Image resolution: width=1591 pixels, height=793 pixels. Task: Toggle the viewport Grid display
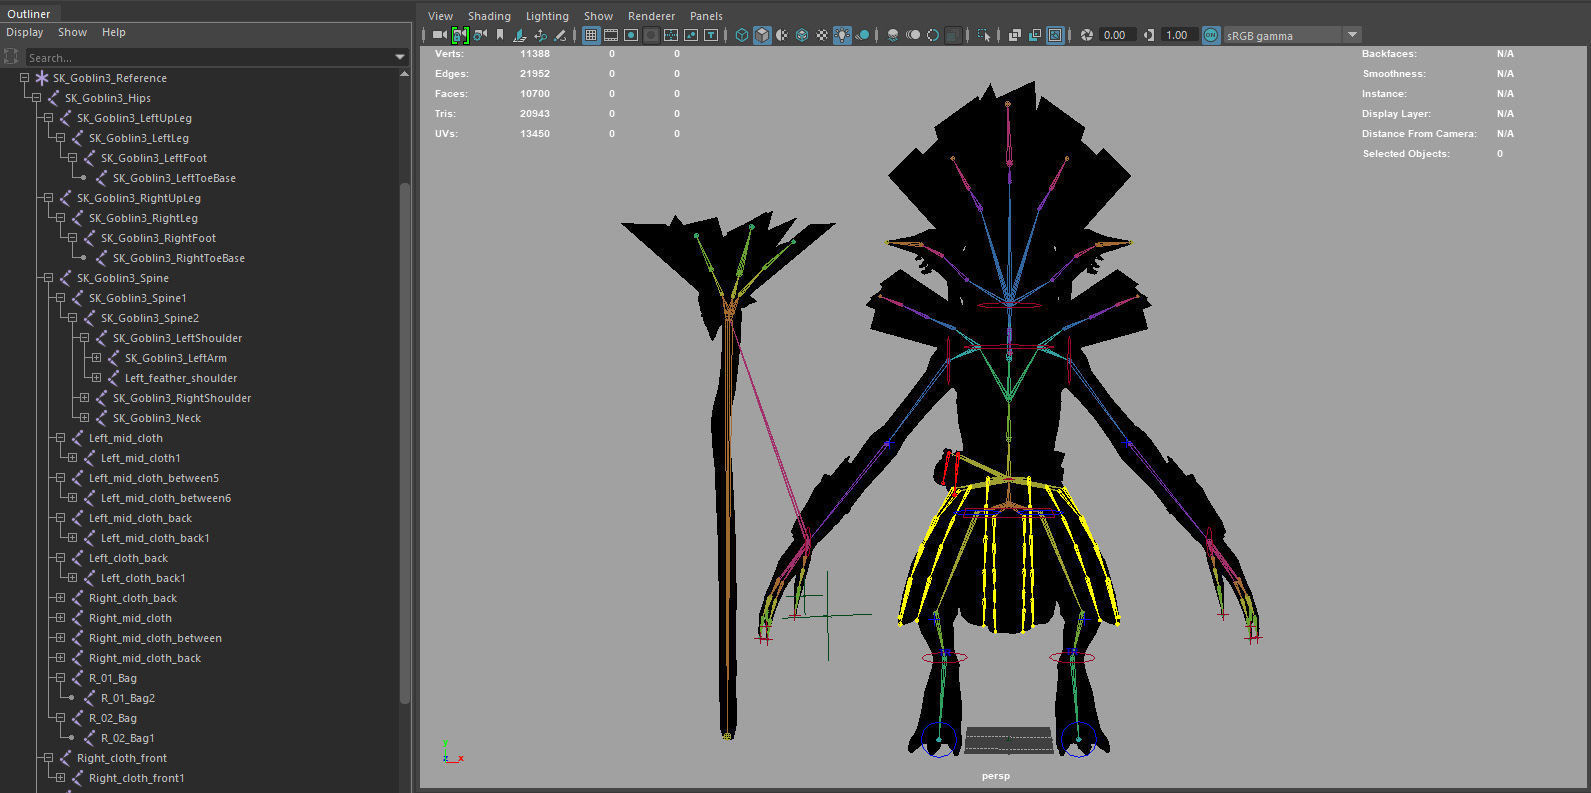[x=591, y=35]
